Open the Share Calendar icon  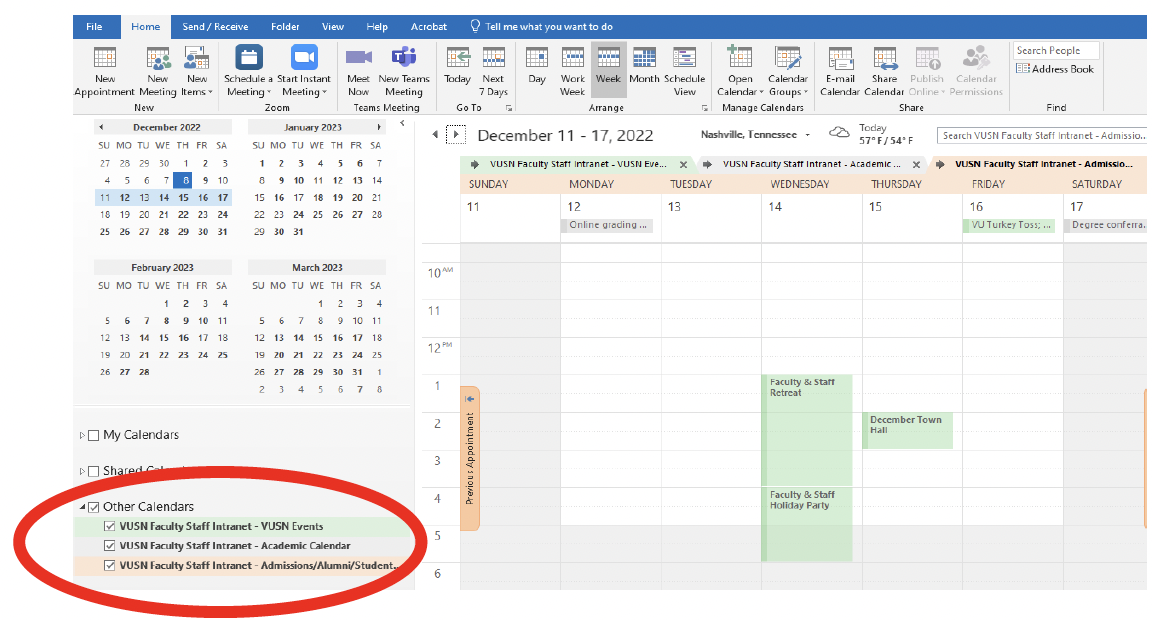coord(884,60)
